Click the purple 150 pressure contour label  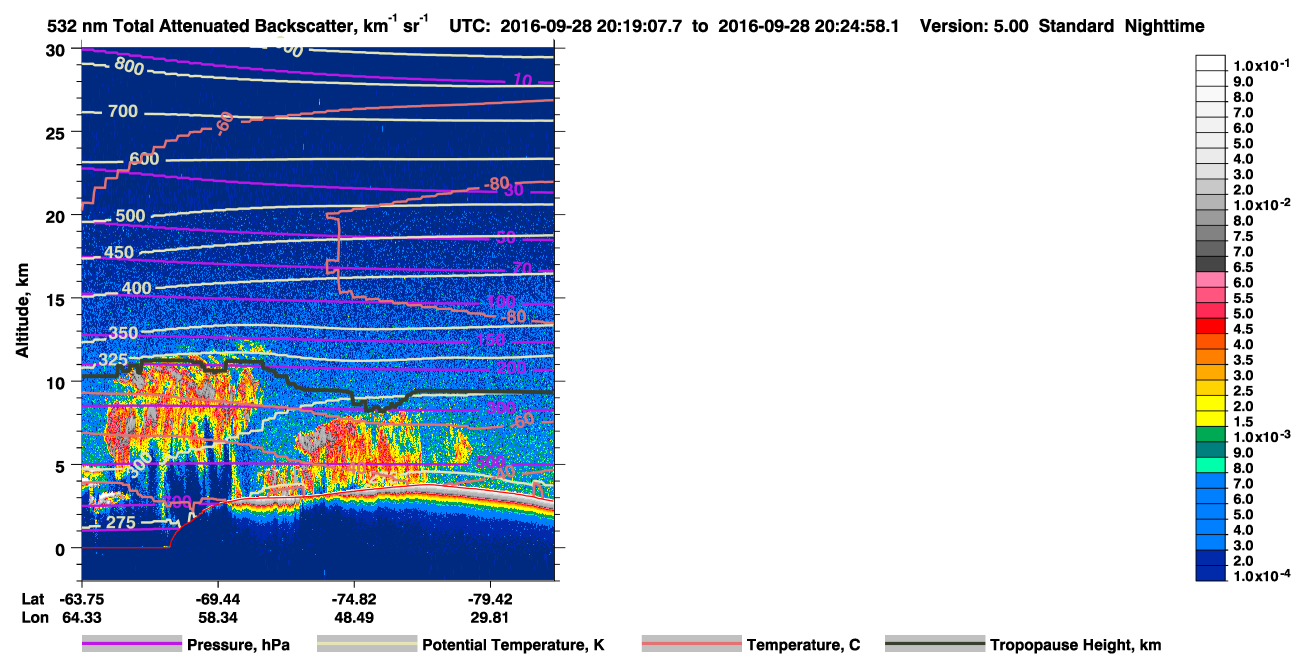tap(490, 341)
